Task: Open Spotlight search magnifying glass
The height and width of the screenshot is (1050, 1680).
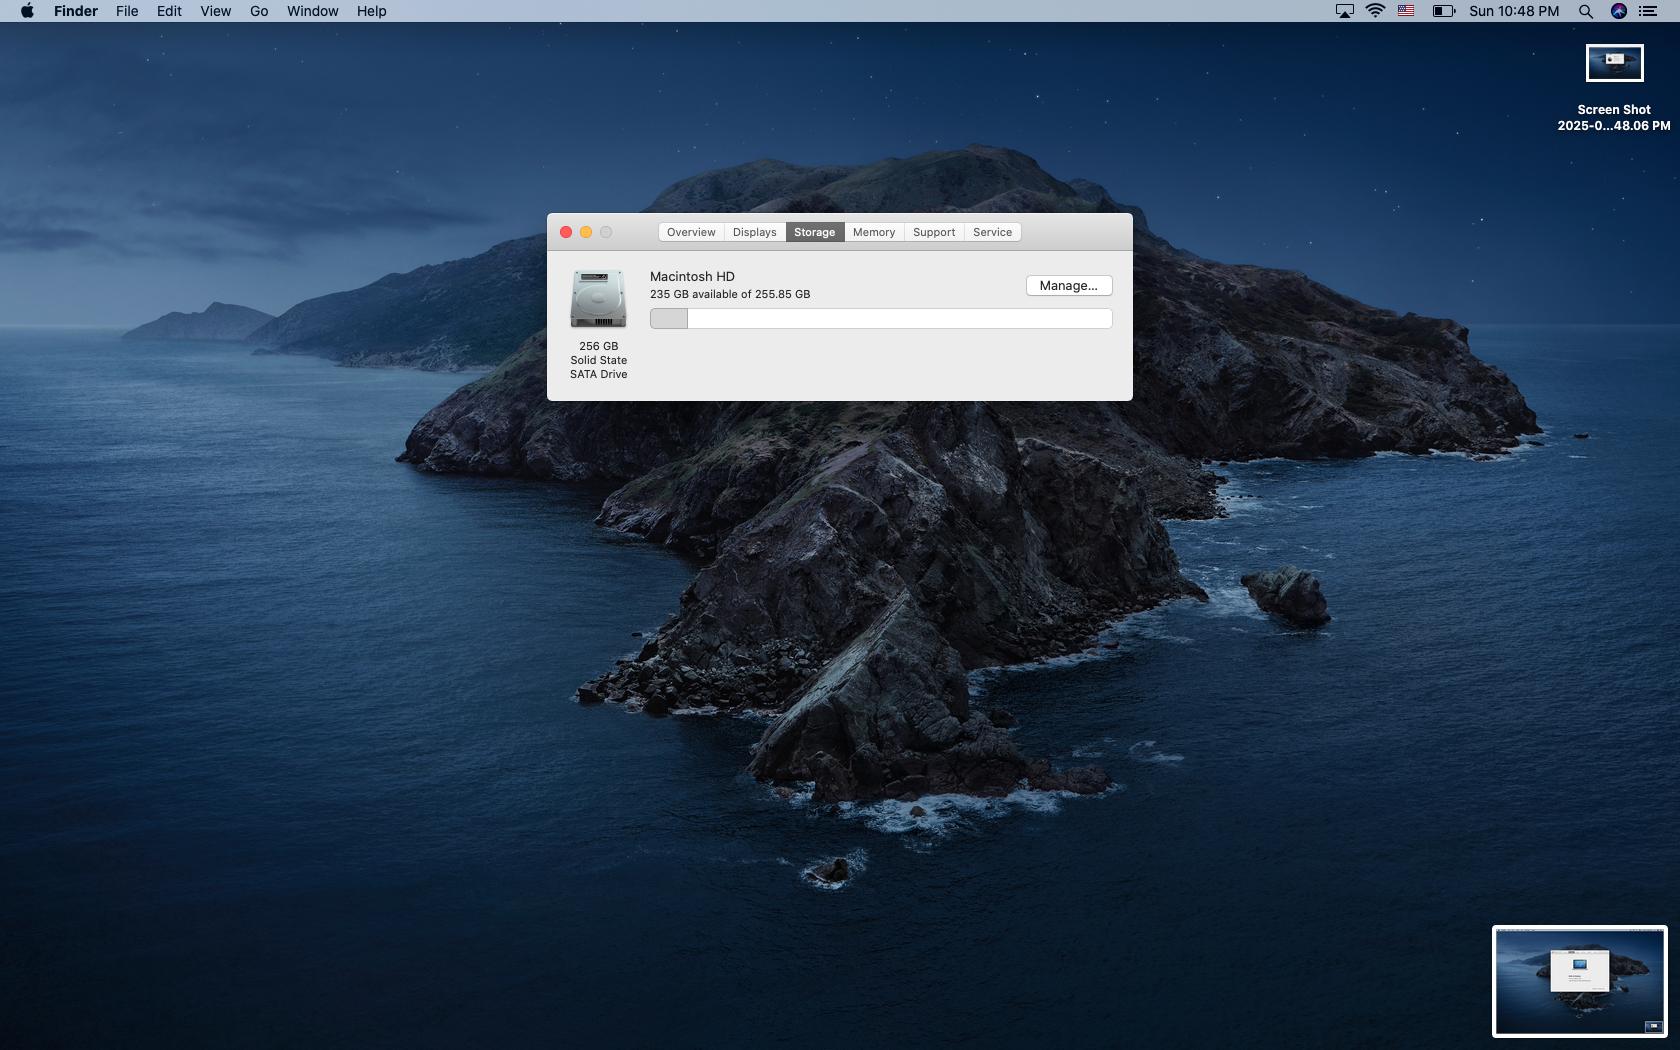Action: [x=1586, y=11]
